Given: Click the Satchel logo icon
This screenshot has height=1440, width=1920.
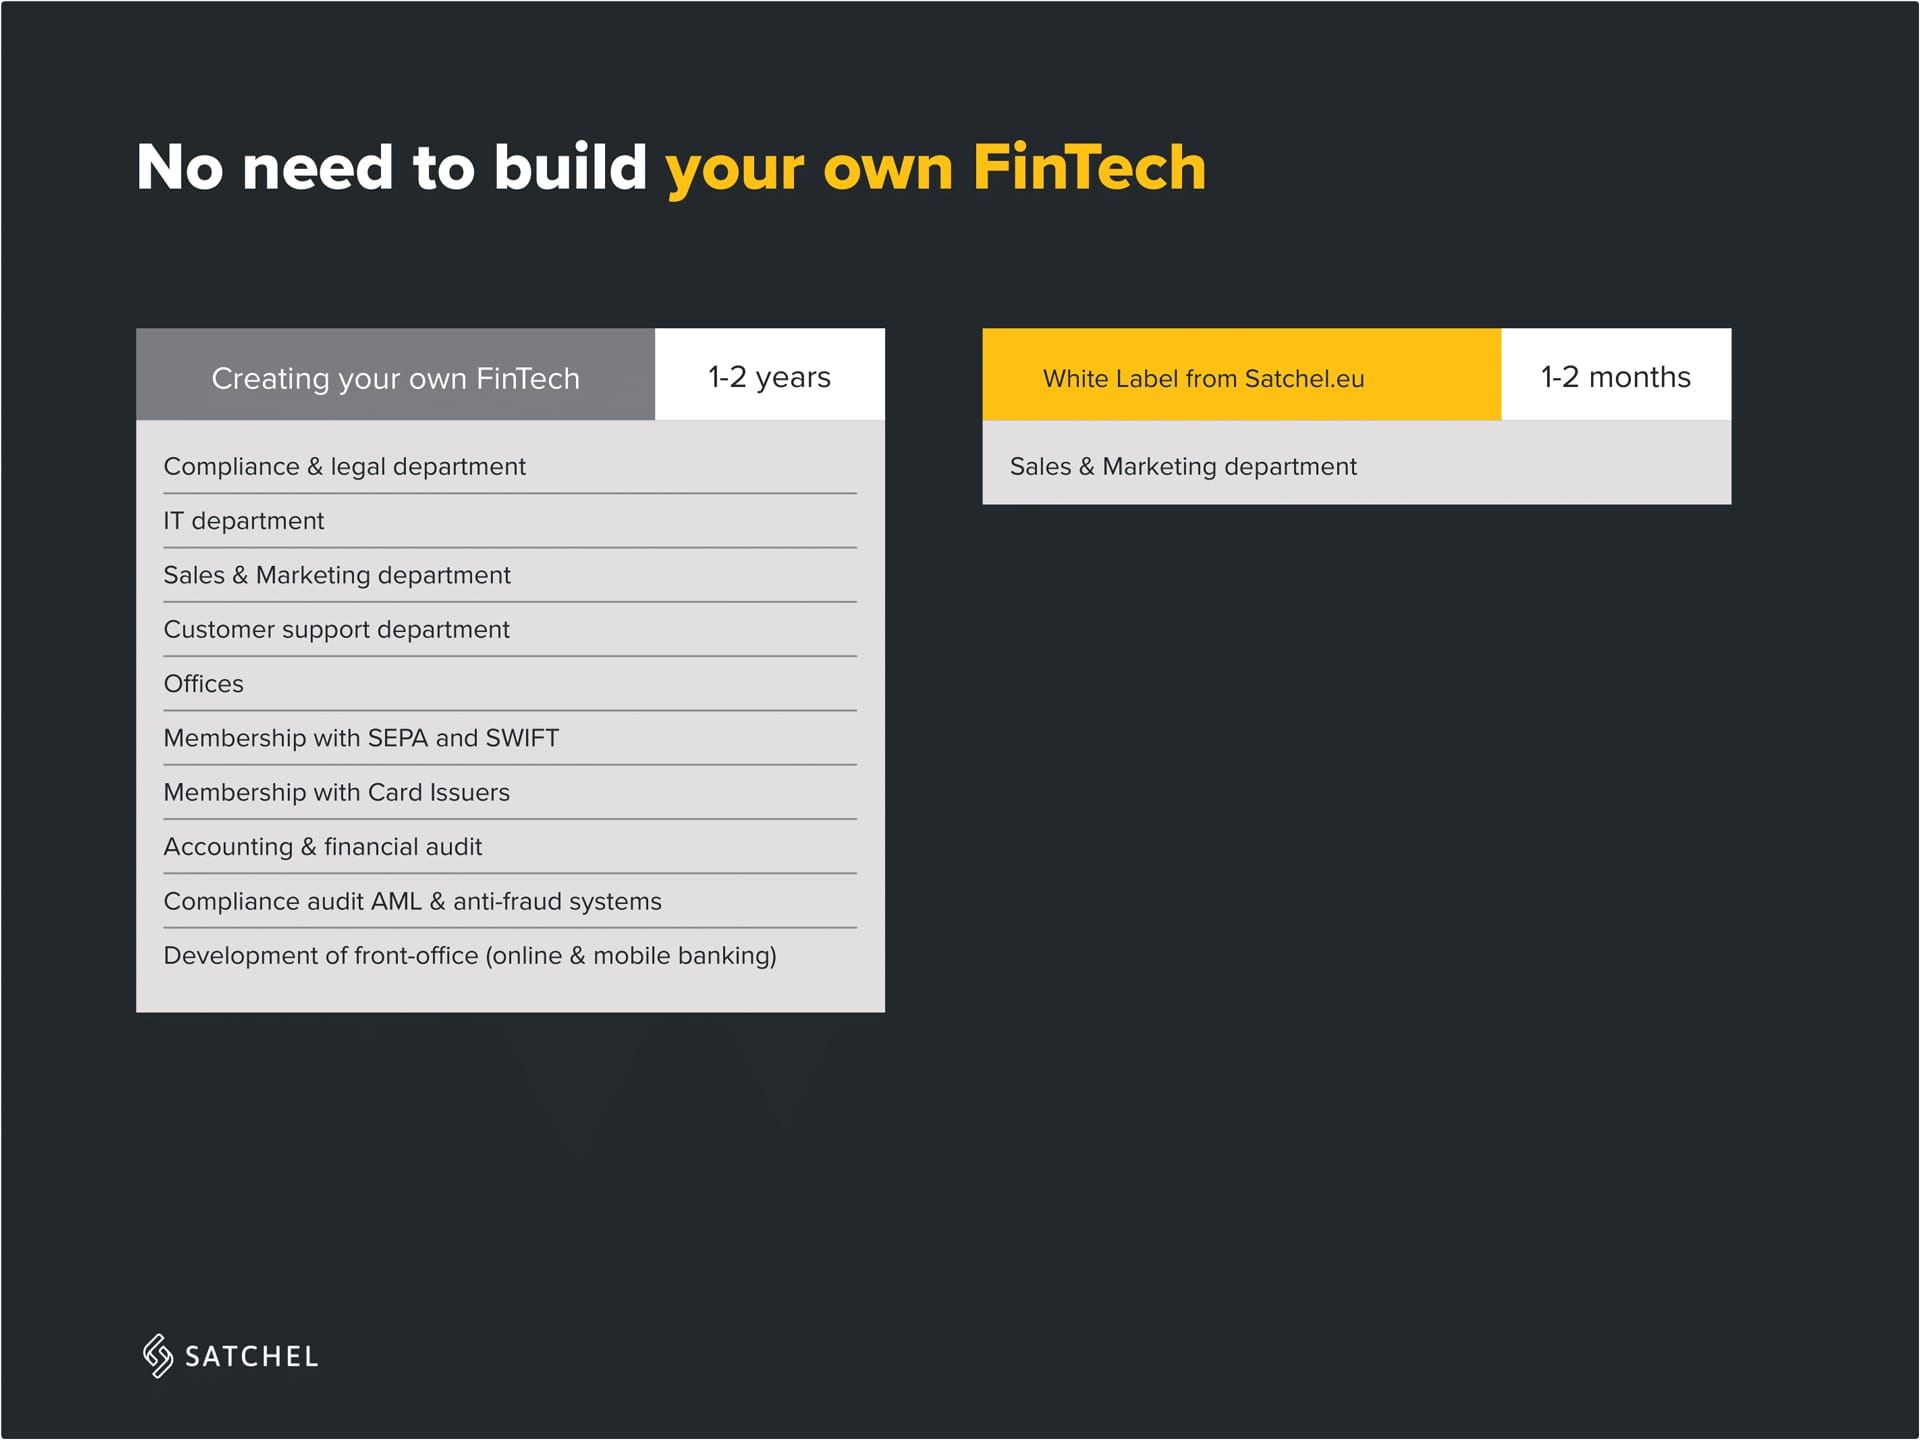Looking at the screenshot, I should coord(157,1355).
